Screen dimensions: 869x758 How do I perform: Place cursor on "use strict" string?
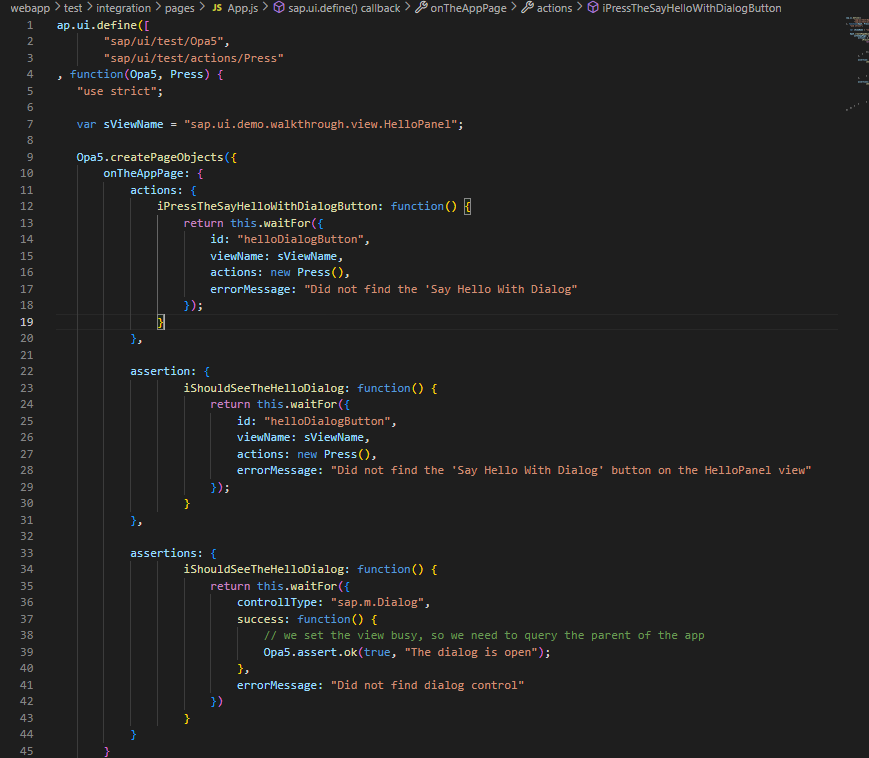pos(116,91)
